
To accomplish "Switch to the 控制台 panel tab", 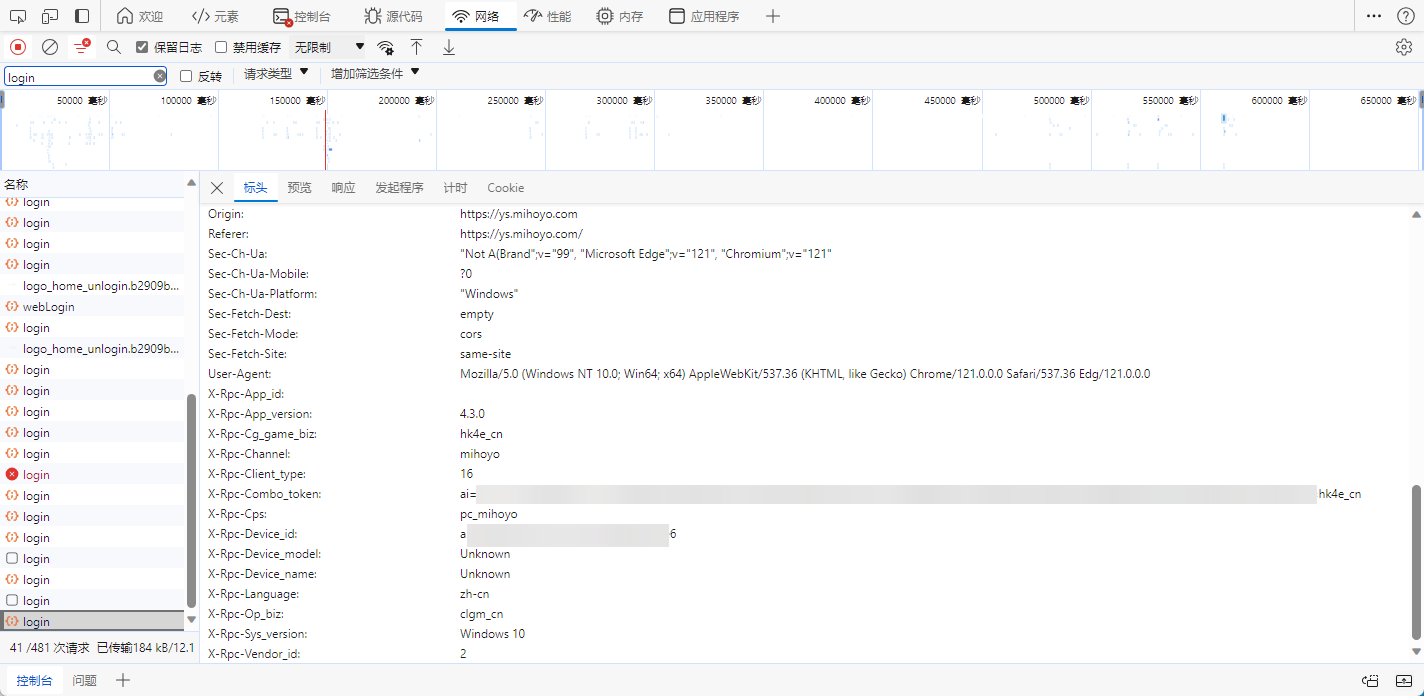I will (x=302, y=16).
